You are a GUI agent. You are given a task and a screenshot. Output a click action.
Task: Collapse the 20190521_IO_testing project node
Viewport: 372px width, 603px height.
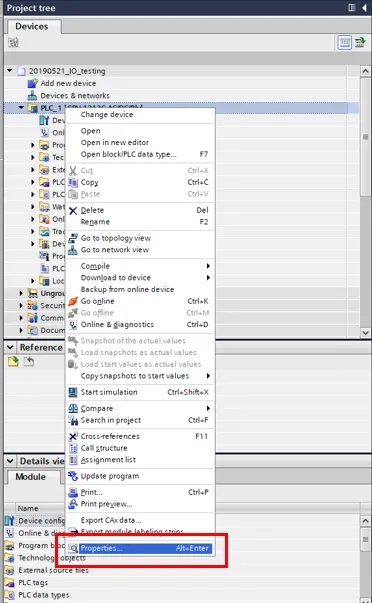point(10,71)
